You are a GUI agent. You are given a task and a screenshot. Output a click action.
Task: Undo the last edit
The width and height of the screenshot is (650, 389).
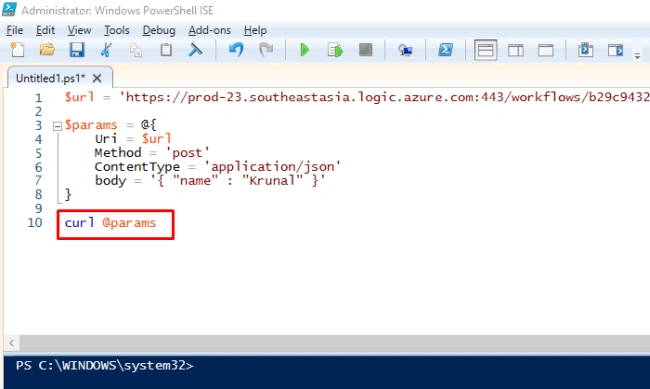point(236,50)
